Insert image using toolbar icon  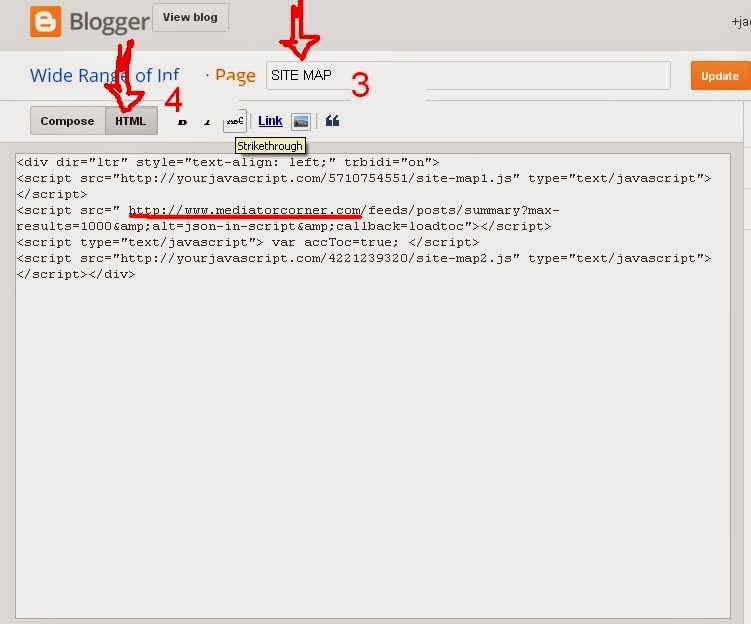tap(301, 122)
